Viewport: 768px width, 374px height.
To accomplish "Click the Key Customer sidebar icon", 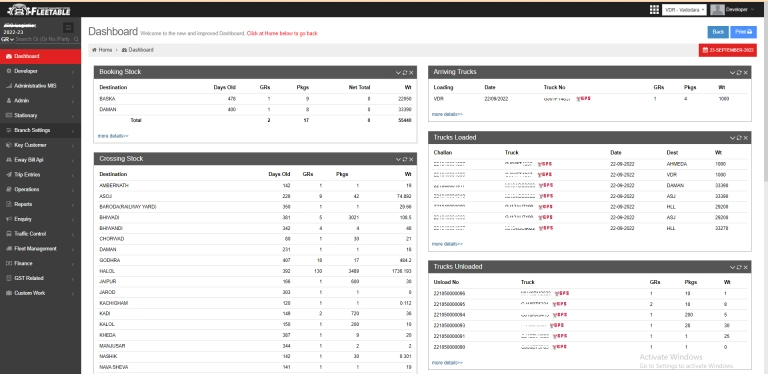I will pos(9,145).
